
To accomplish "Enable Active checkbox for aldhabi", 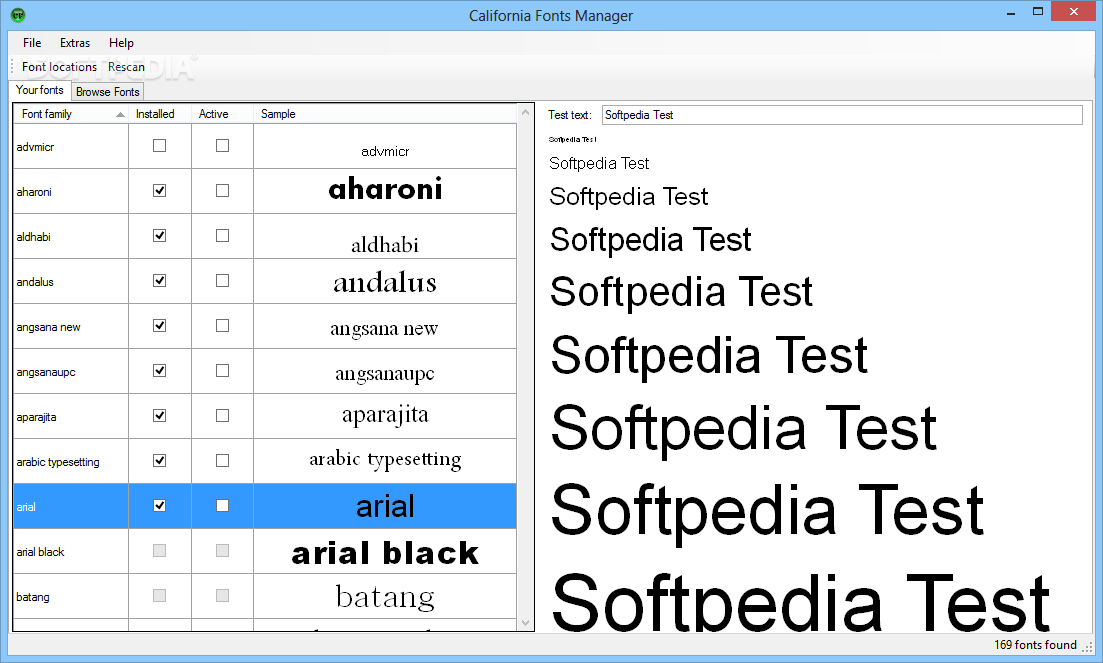I will pyautogui.click(x=222, y=236).
